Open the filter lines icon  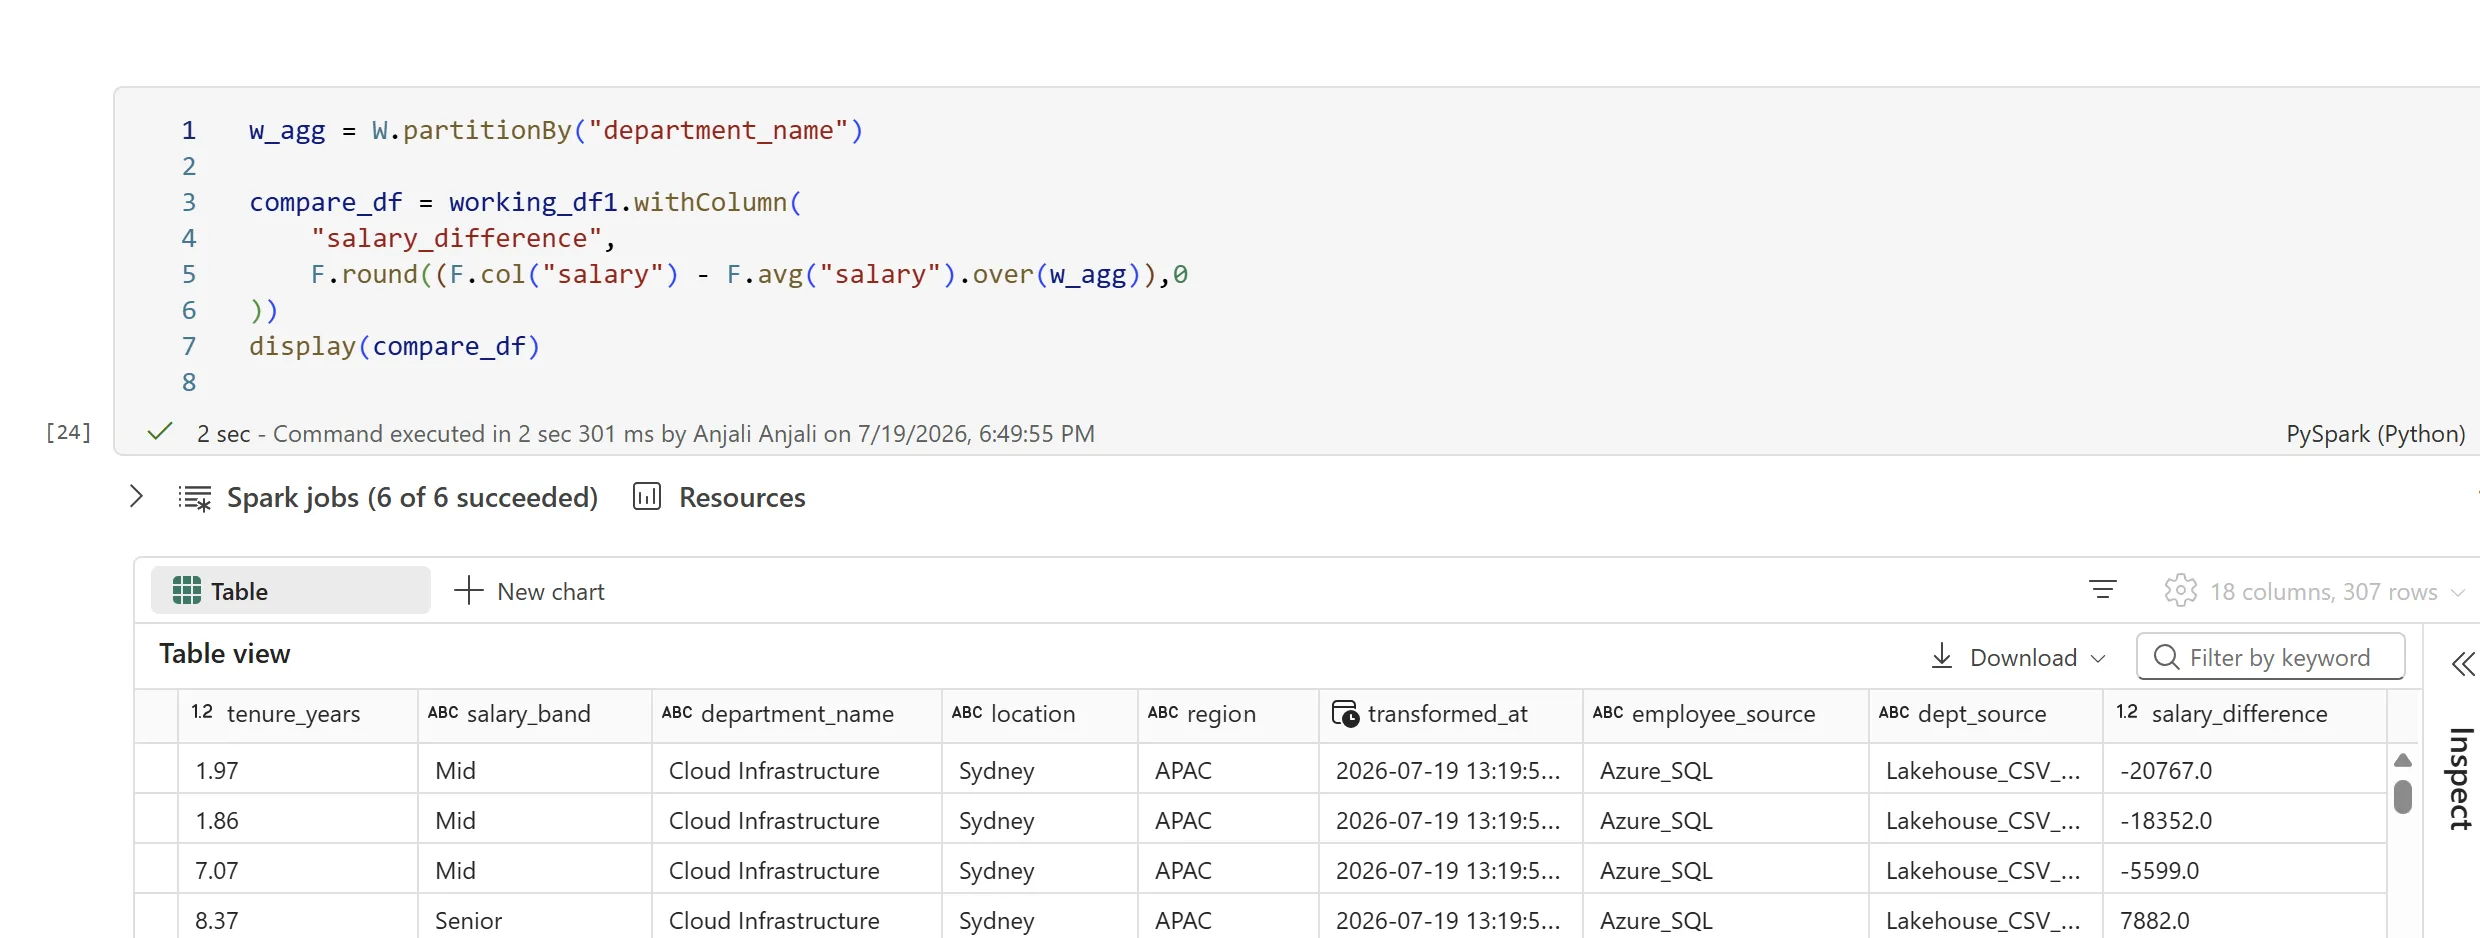pyautogui.click(x=2102, y=590)
